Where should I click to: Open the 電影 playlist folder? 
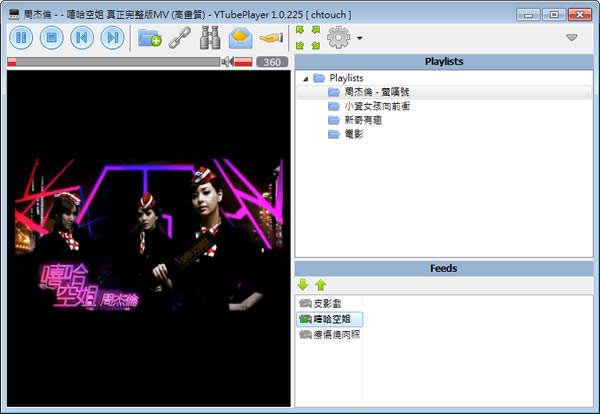[352, 134]
